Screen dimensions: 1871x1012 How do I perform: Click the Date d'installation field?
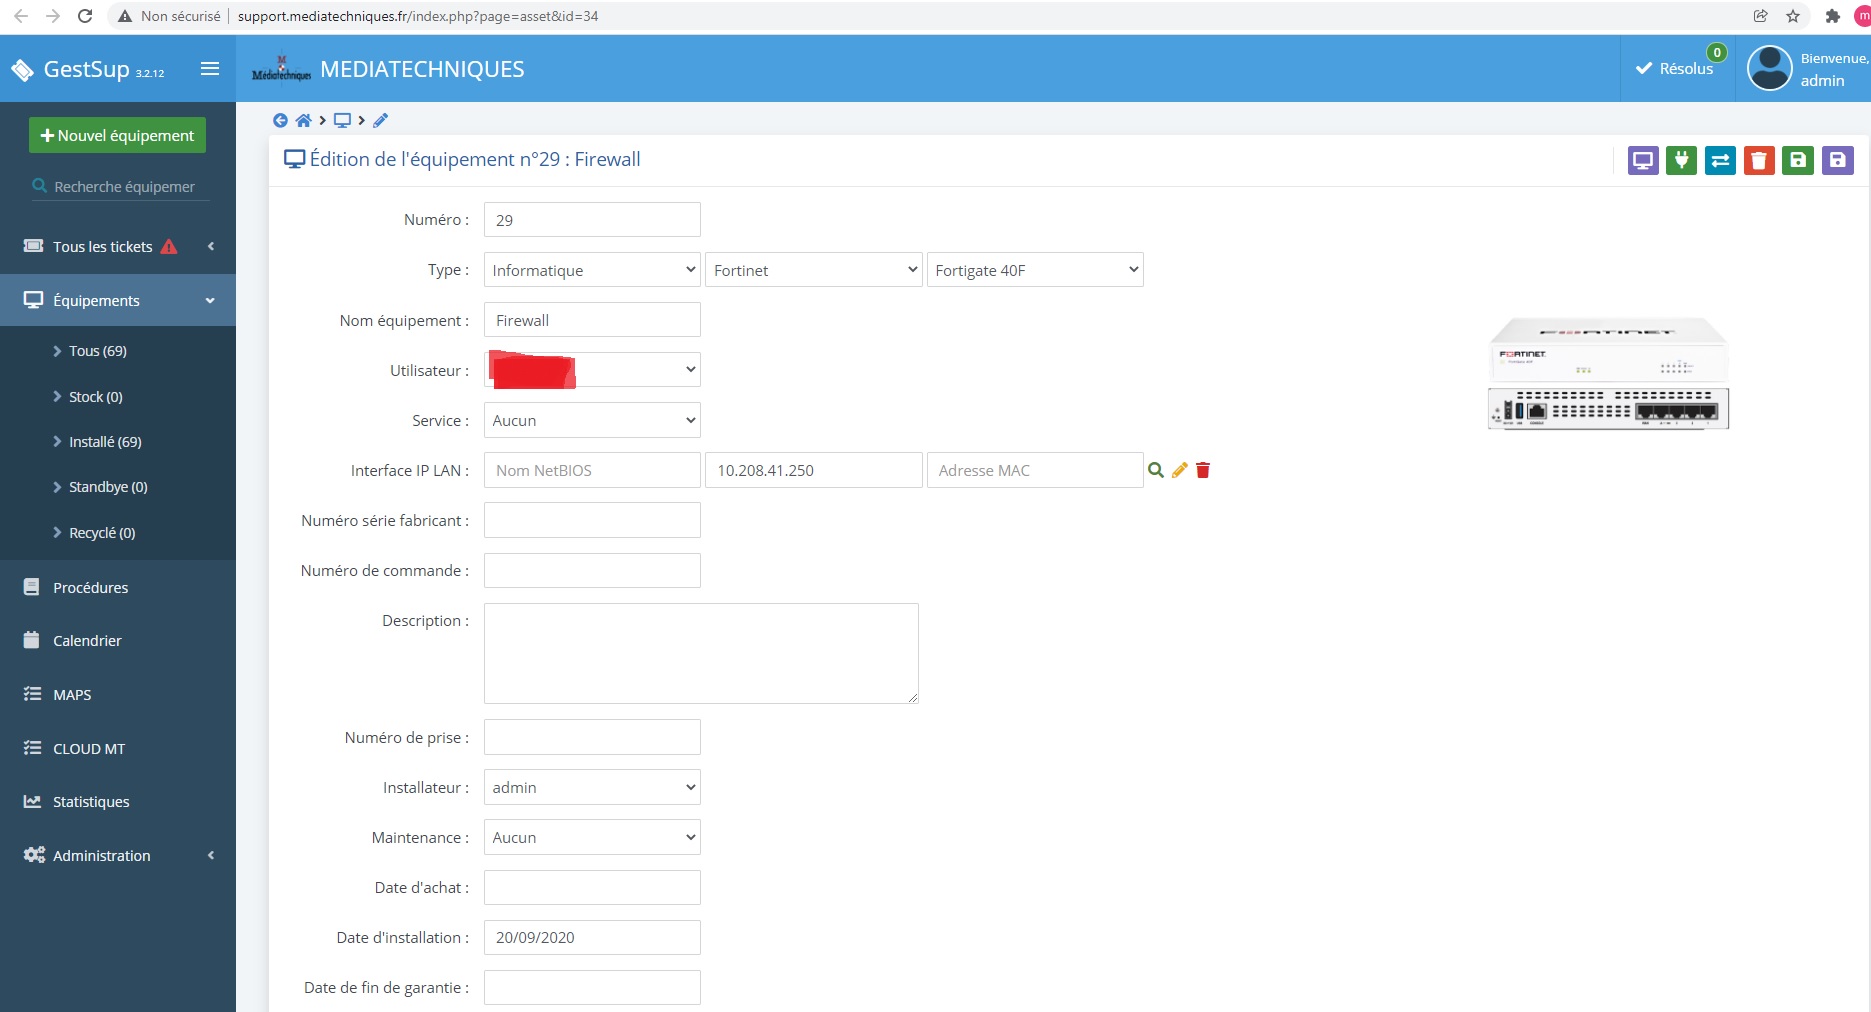592,937
